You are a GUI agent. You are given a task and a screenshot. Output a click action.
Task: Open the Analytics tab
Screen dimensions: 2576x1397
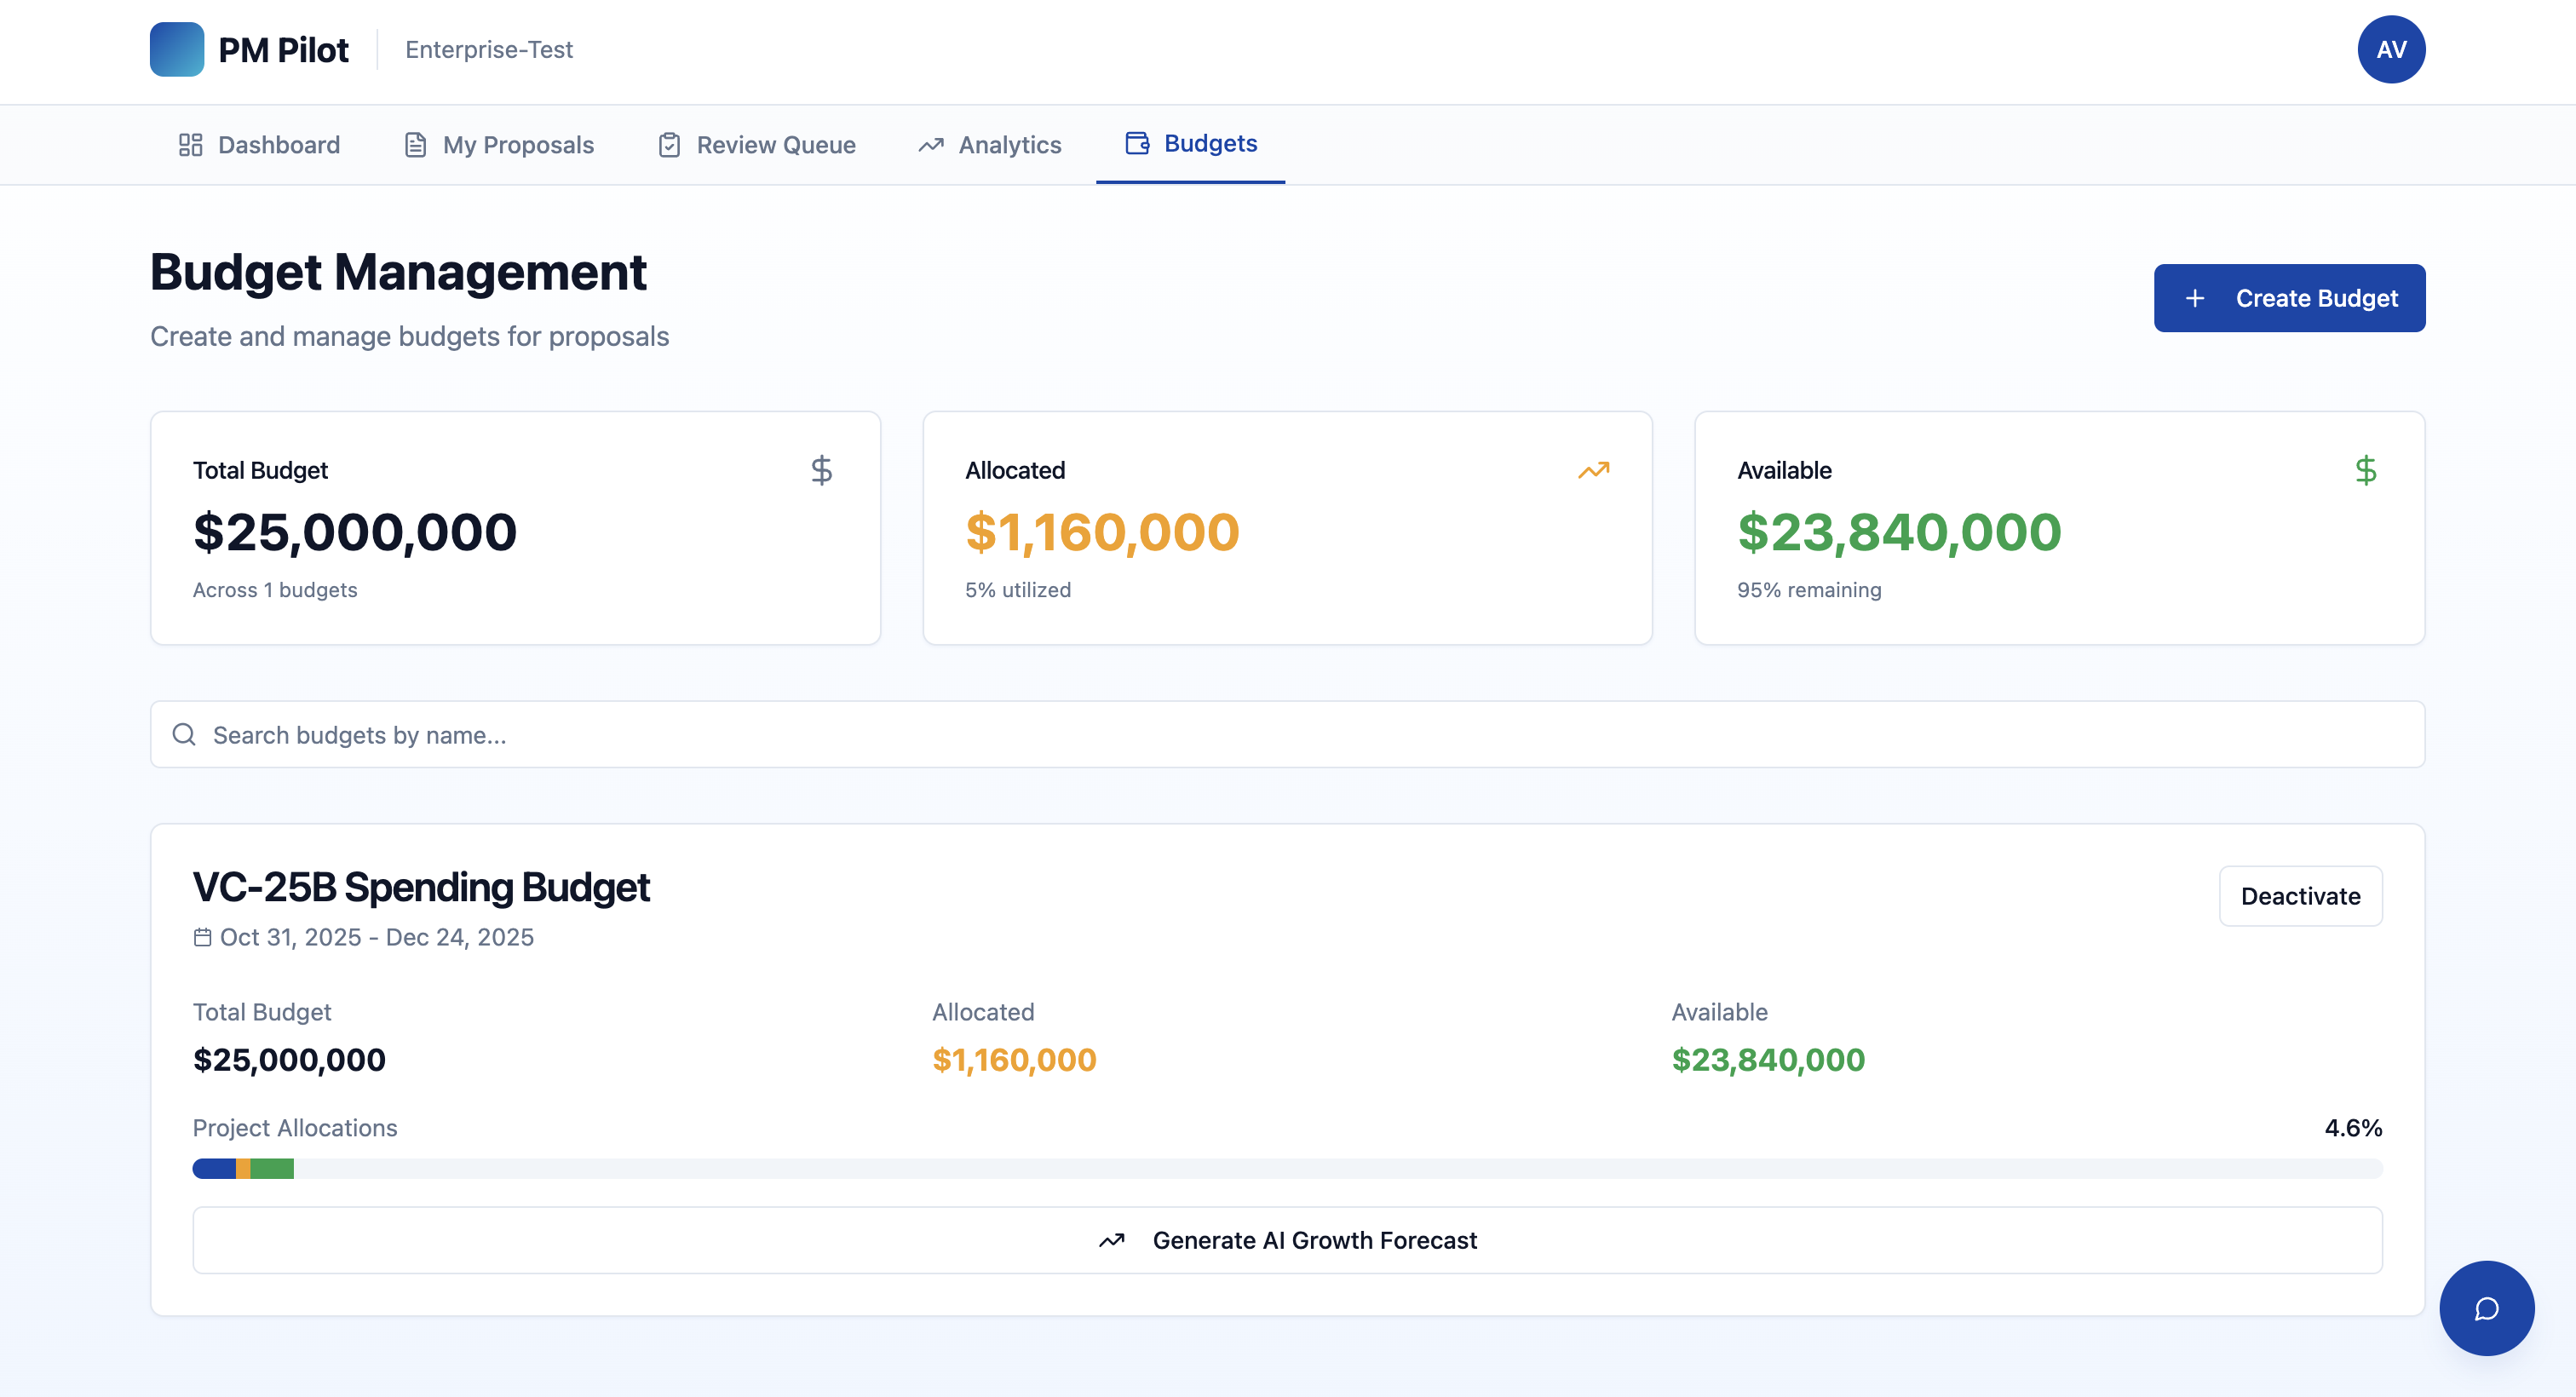990,145
